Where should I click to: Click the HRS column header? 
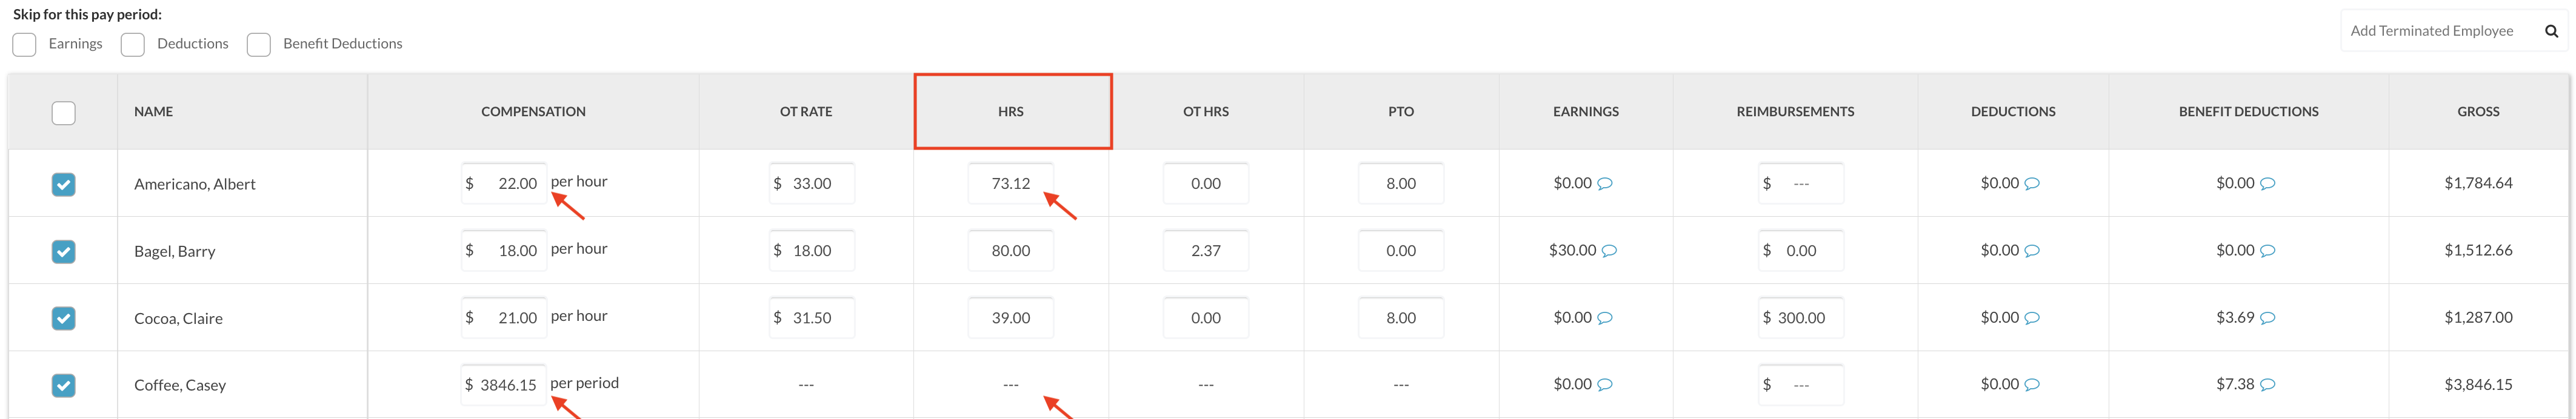pyautogui.click(x=1011, y=112)
